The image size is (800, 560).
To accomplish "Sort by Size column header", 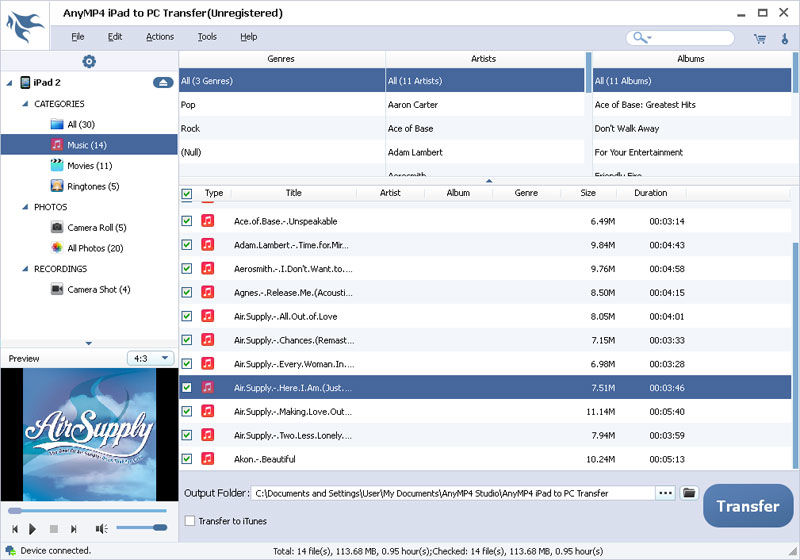I will (588, 193).
